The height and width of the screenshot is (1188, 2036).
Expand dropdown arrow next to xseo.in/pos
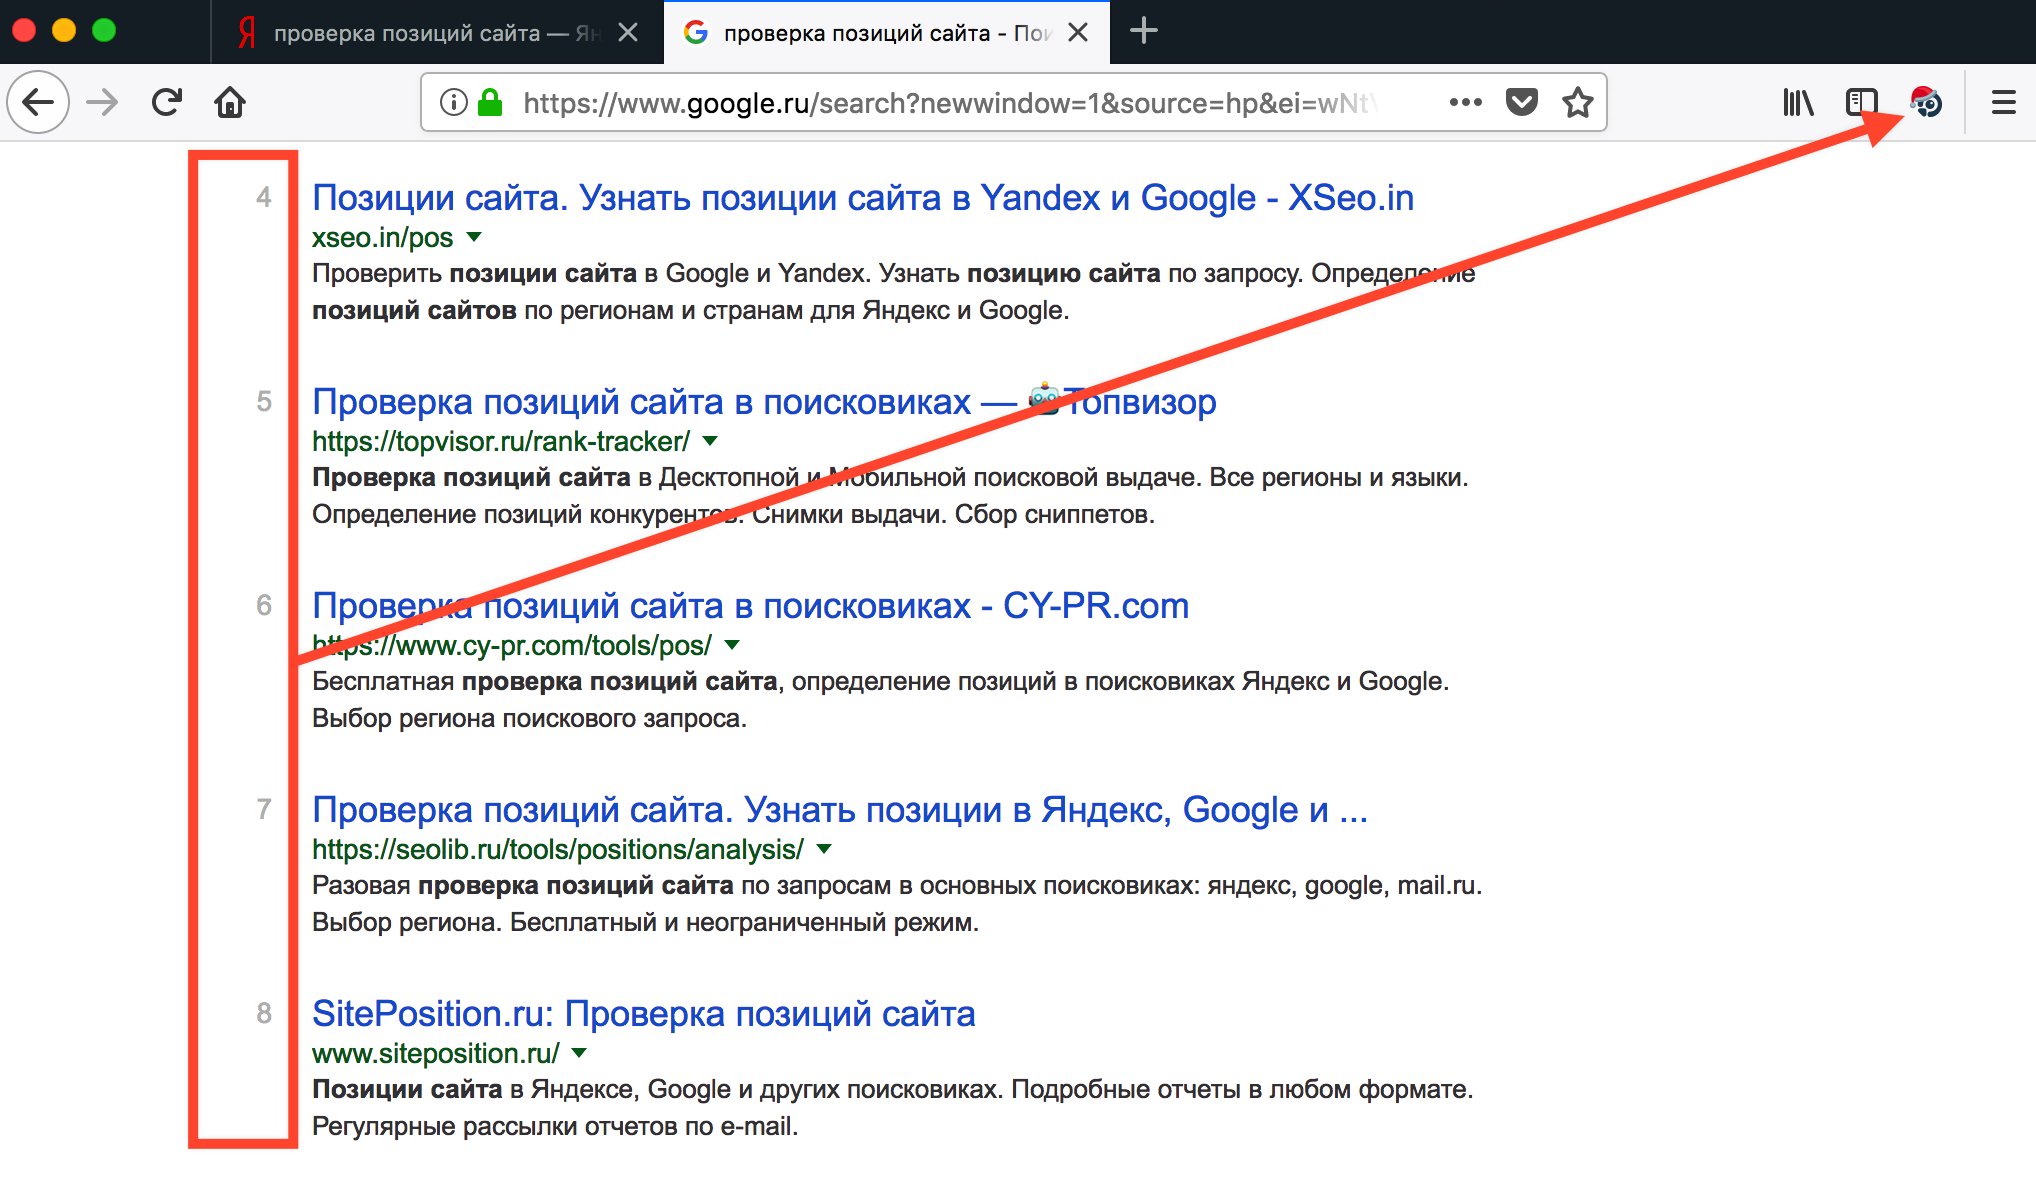(474, 237)
